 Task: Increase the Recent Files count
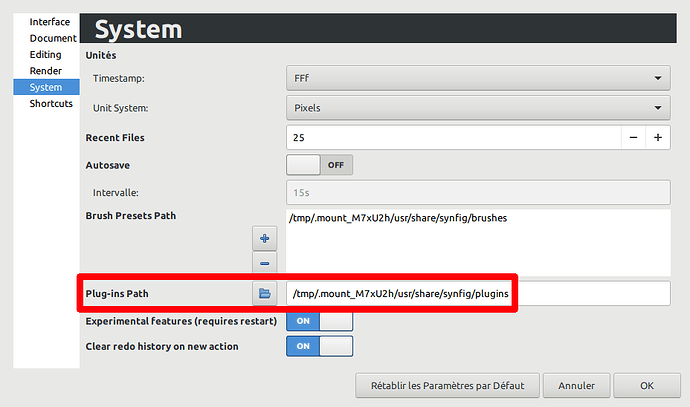657,137
